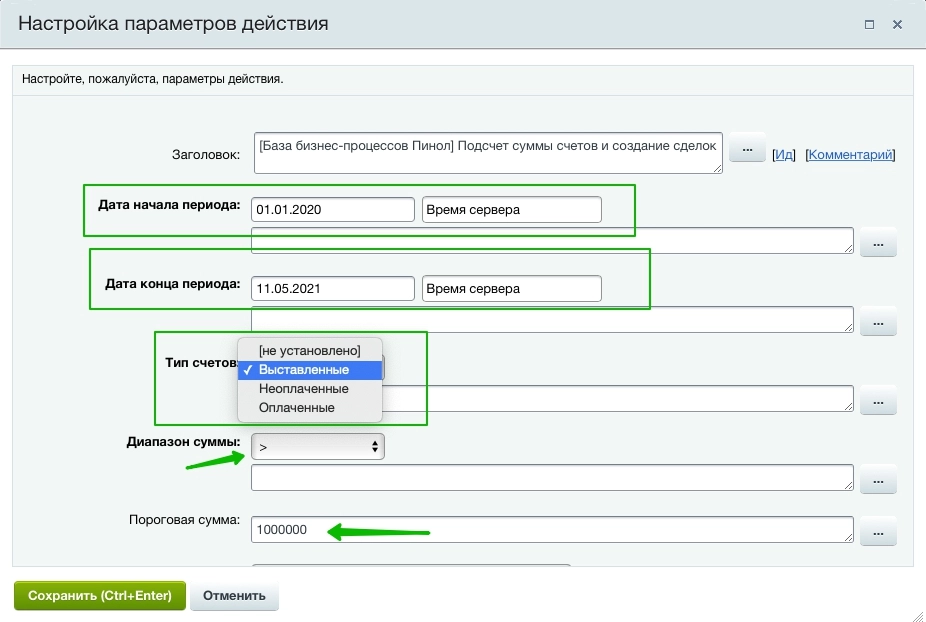The height and width of the screenshot is (622, 926).
Task: Edit the end date 11.05.2021 field
Action: pos(332,288)
